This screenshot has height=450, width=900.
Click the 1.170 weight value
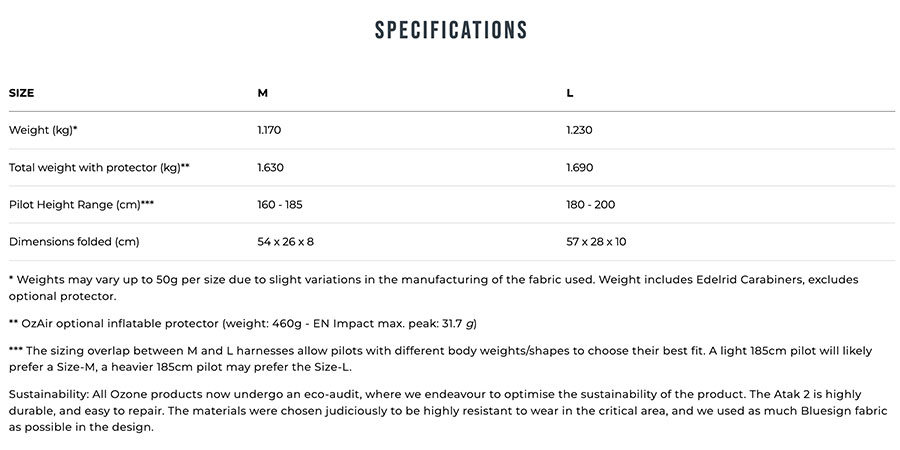(272, 130)
